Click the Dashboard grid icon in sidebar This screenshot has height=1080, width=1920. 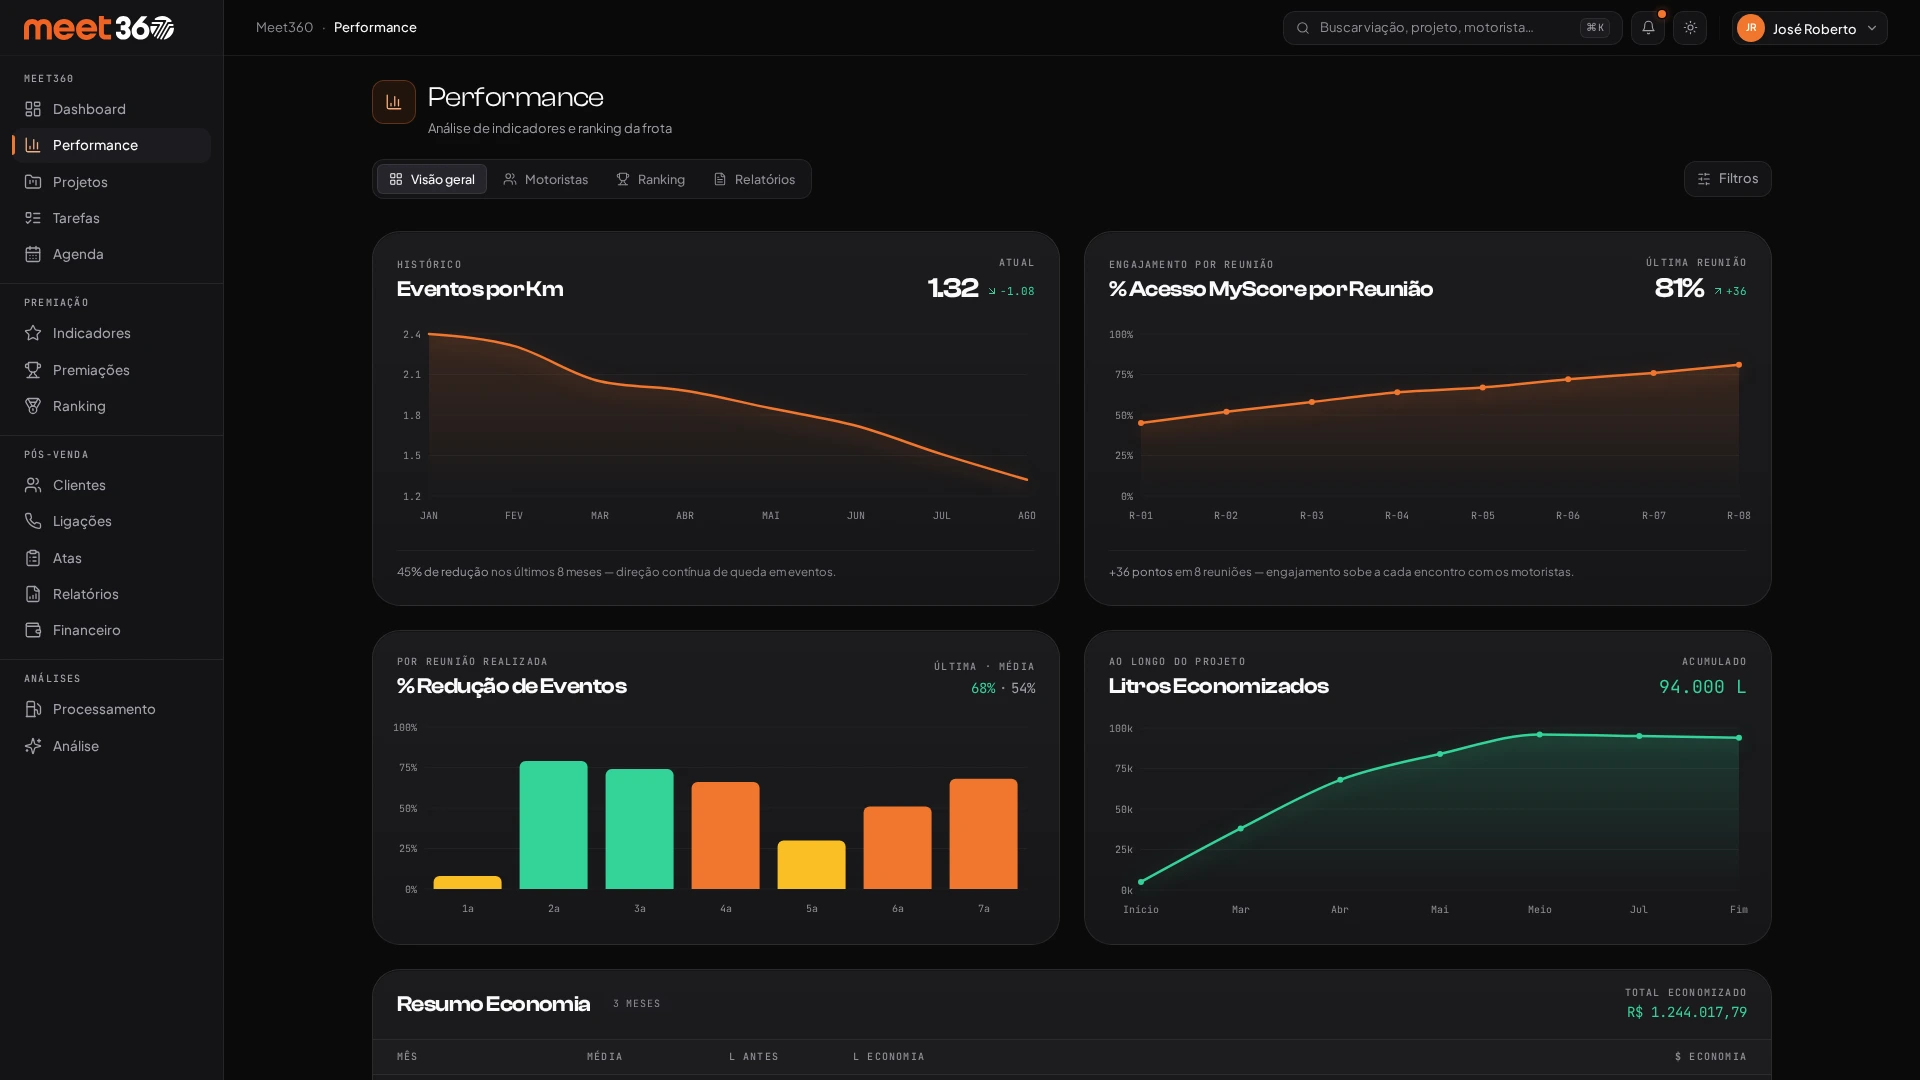[33, 109]
